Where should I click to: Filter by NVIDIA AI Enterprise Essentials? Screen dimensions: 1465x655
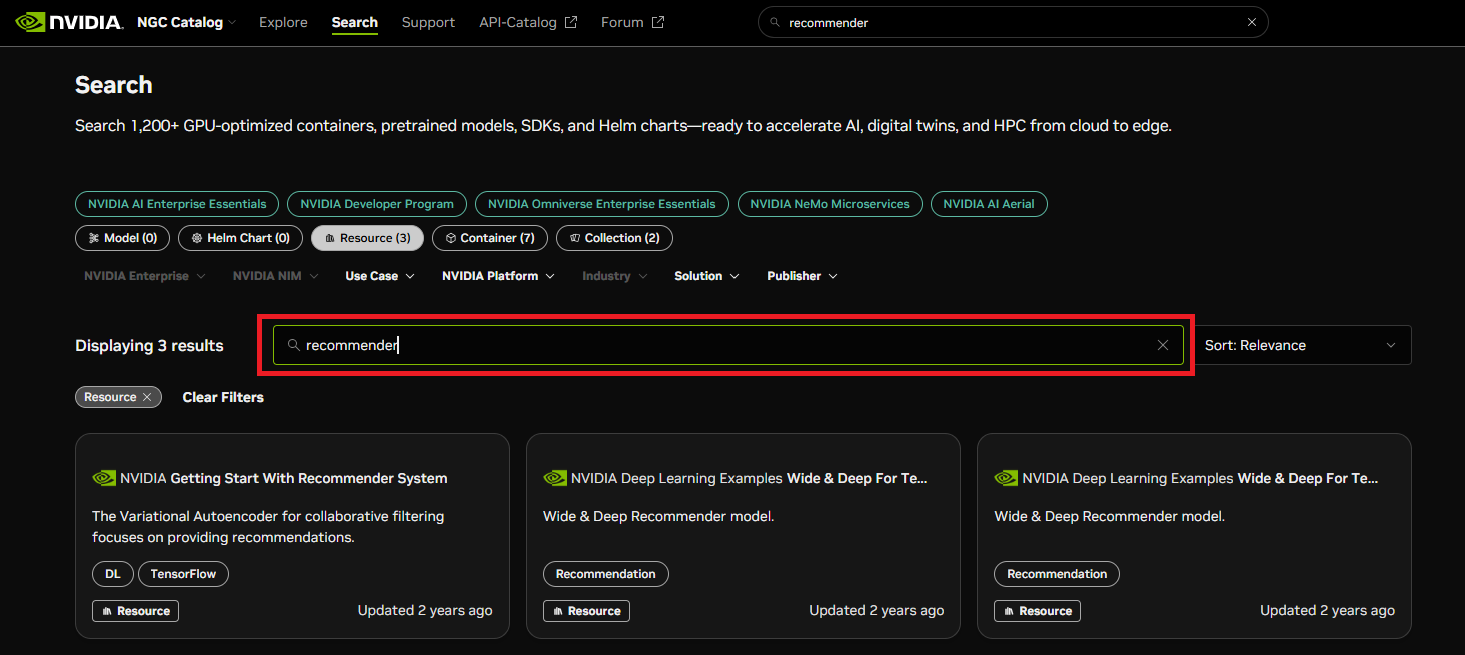click(177, 204)
